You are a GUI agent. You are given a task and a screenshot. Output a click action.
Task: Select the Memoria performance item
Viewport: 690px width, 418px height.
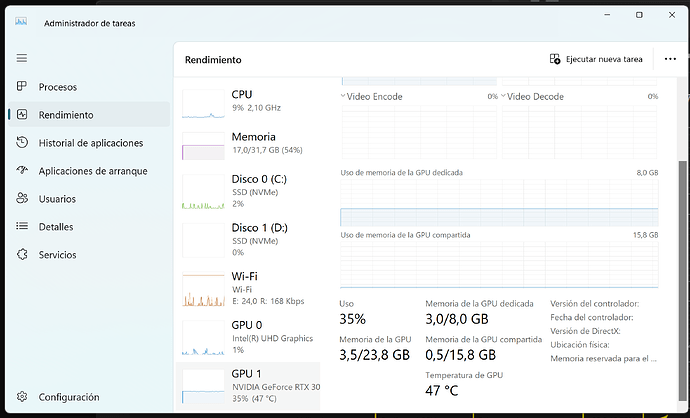(x=248, y=146)
